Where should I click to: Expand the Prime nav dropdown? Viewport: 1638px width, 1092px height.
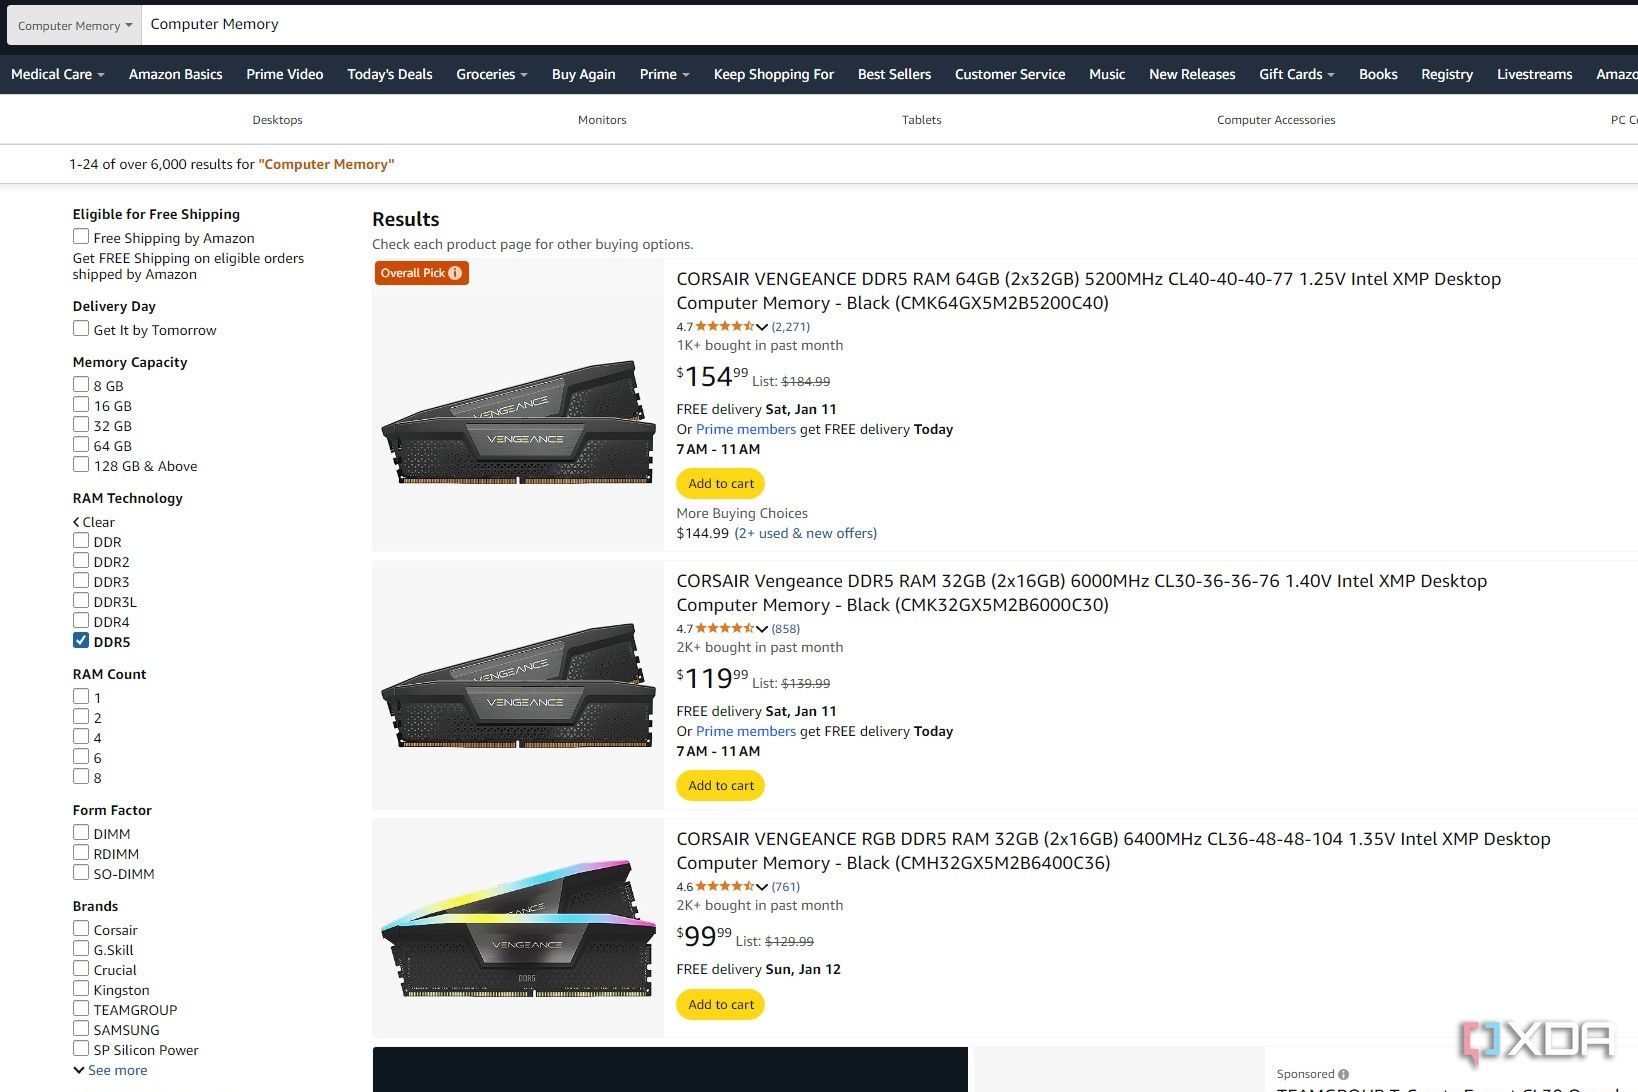(664, 74)
